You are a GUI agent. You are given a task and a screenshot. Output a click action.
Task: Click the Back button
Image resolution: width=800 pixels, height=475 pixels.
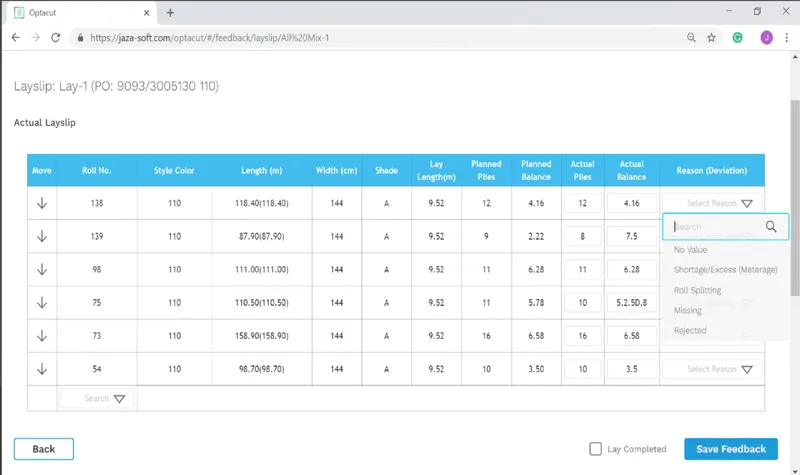44,449
